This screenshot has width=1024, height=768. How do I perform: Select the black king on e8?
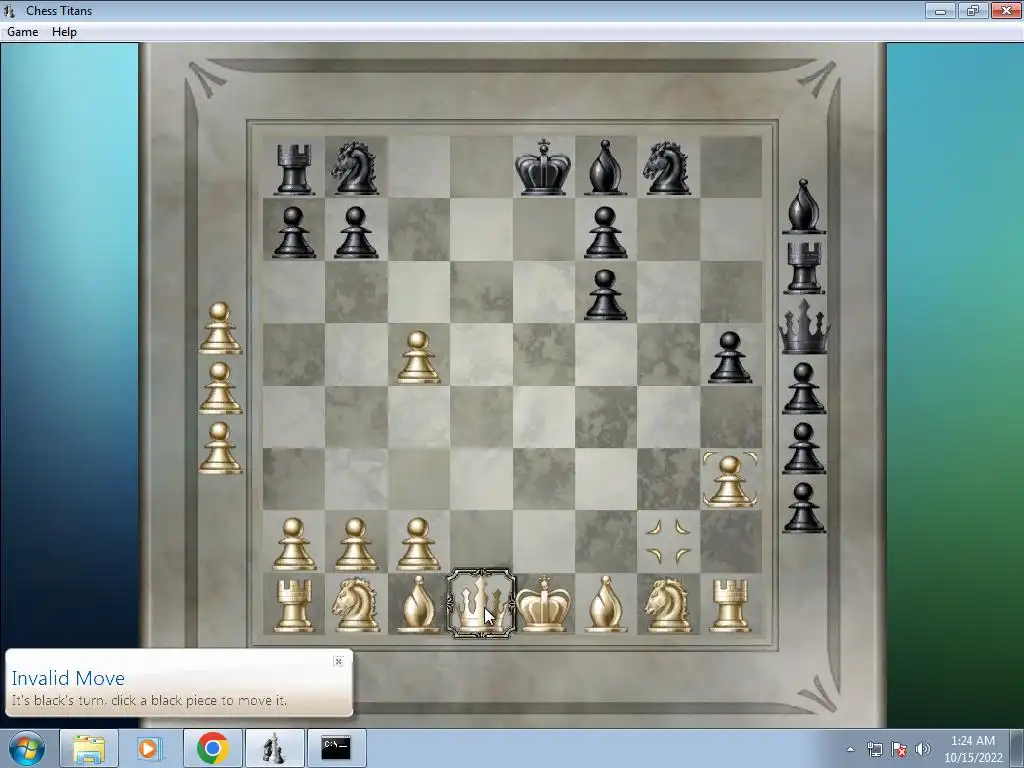[543, 167]
